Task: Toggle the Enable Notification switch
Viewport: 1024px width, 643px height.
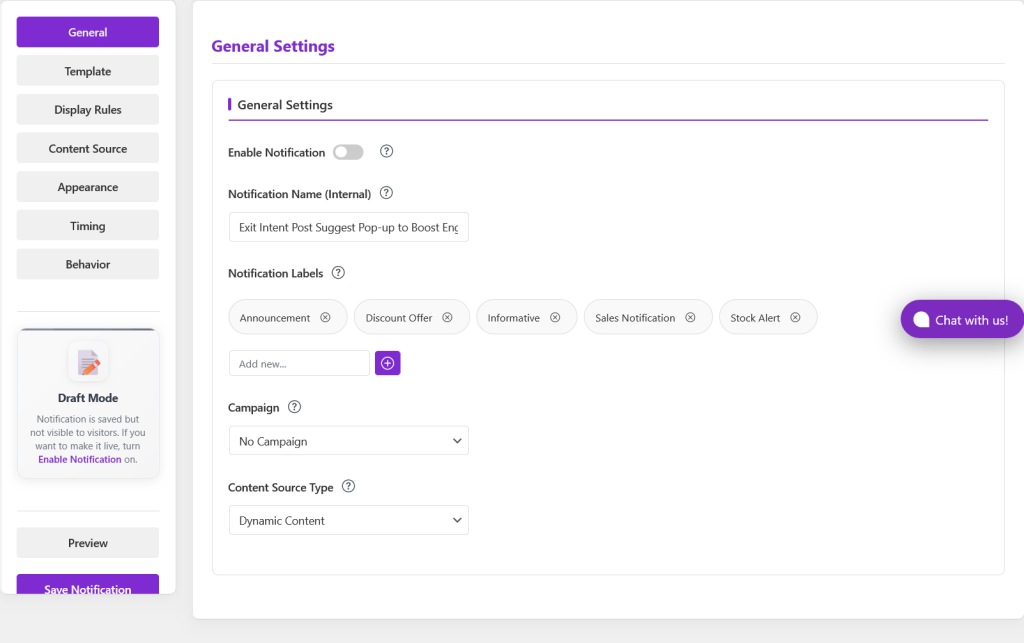Action: pos(348,152)
